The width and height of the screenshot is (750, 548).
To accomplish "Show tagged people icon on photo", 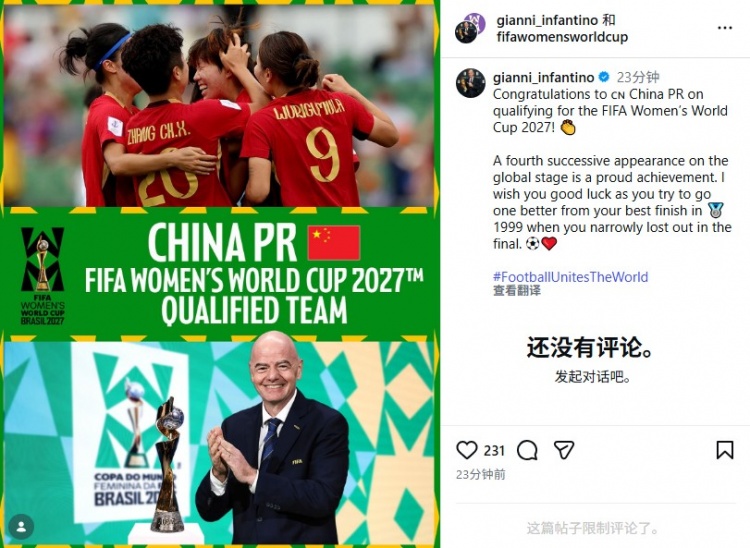I will tap(21, 526).
